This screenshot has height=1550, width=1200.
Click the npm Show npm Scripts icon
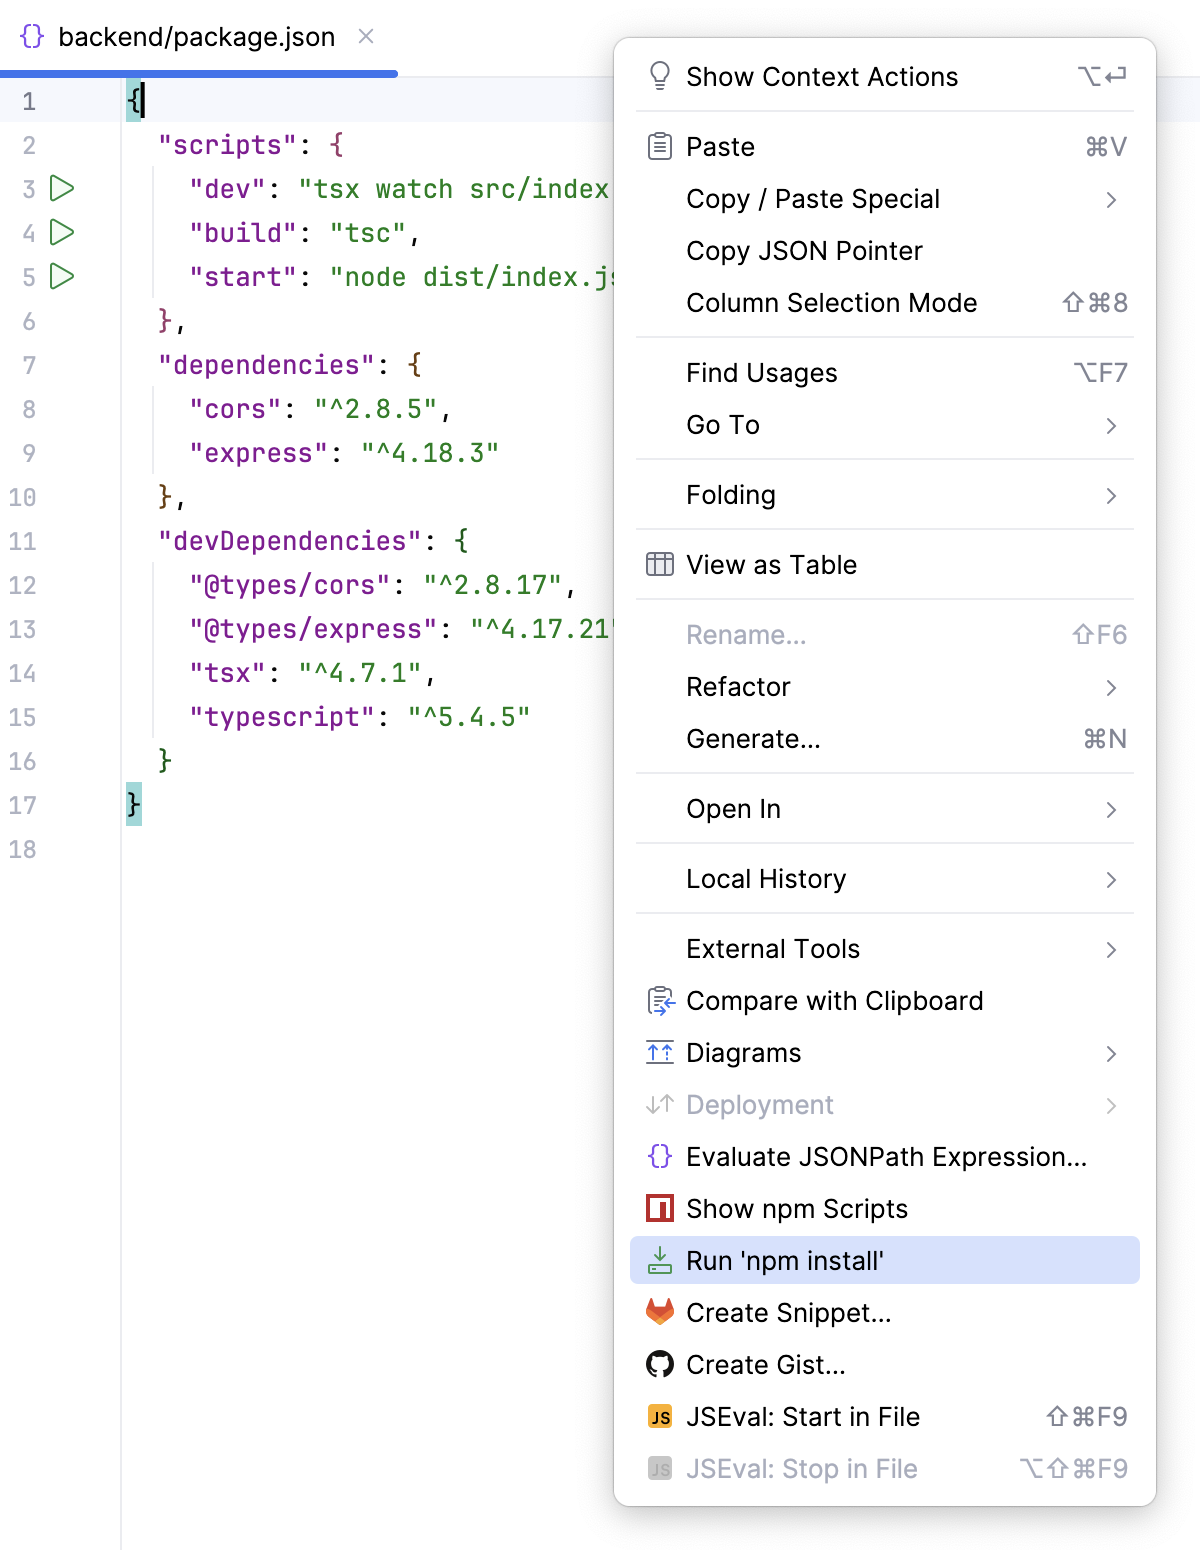tap(660, 1208)
